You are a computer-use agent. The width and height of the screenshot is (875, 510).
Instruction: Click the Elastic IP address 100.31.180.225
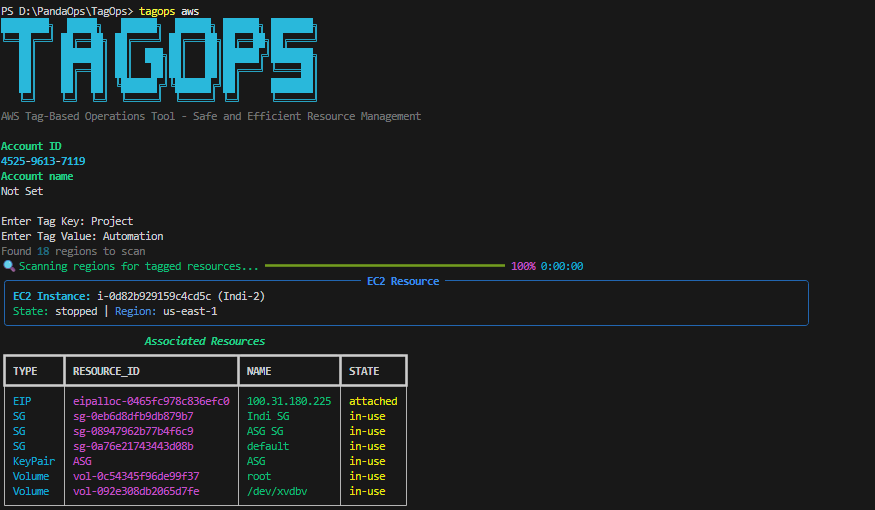(x=289, y=401)
